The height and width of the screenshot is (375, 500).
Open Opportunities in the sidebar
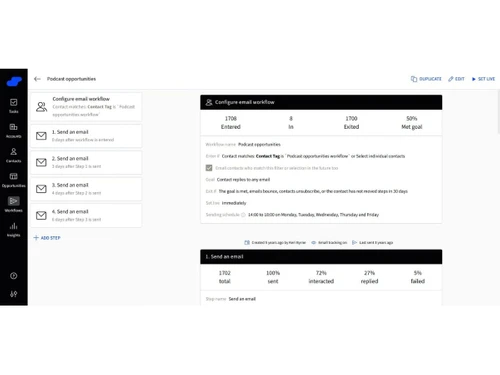(x=14, y=180)
